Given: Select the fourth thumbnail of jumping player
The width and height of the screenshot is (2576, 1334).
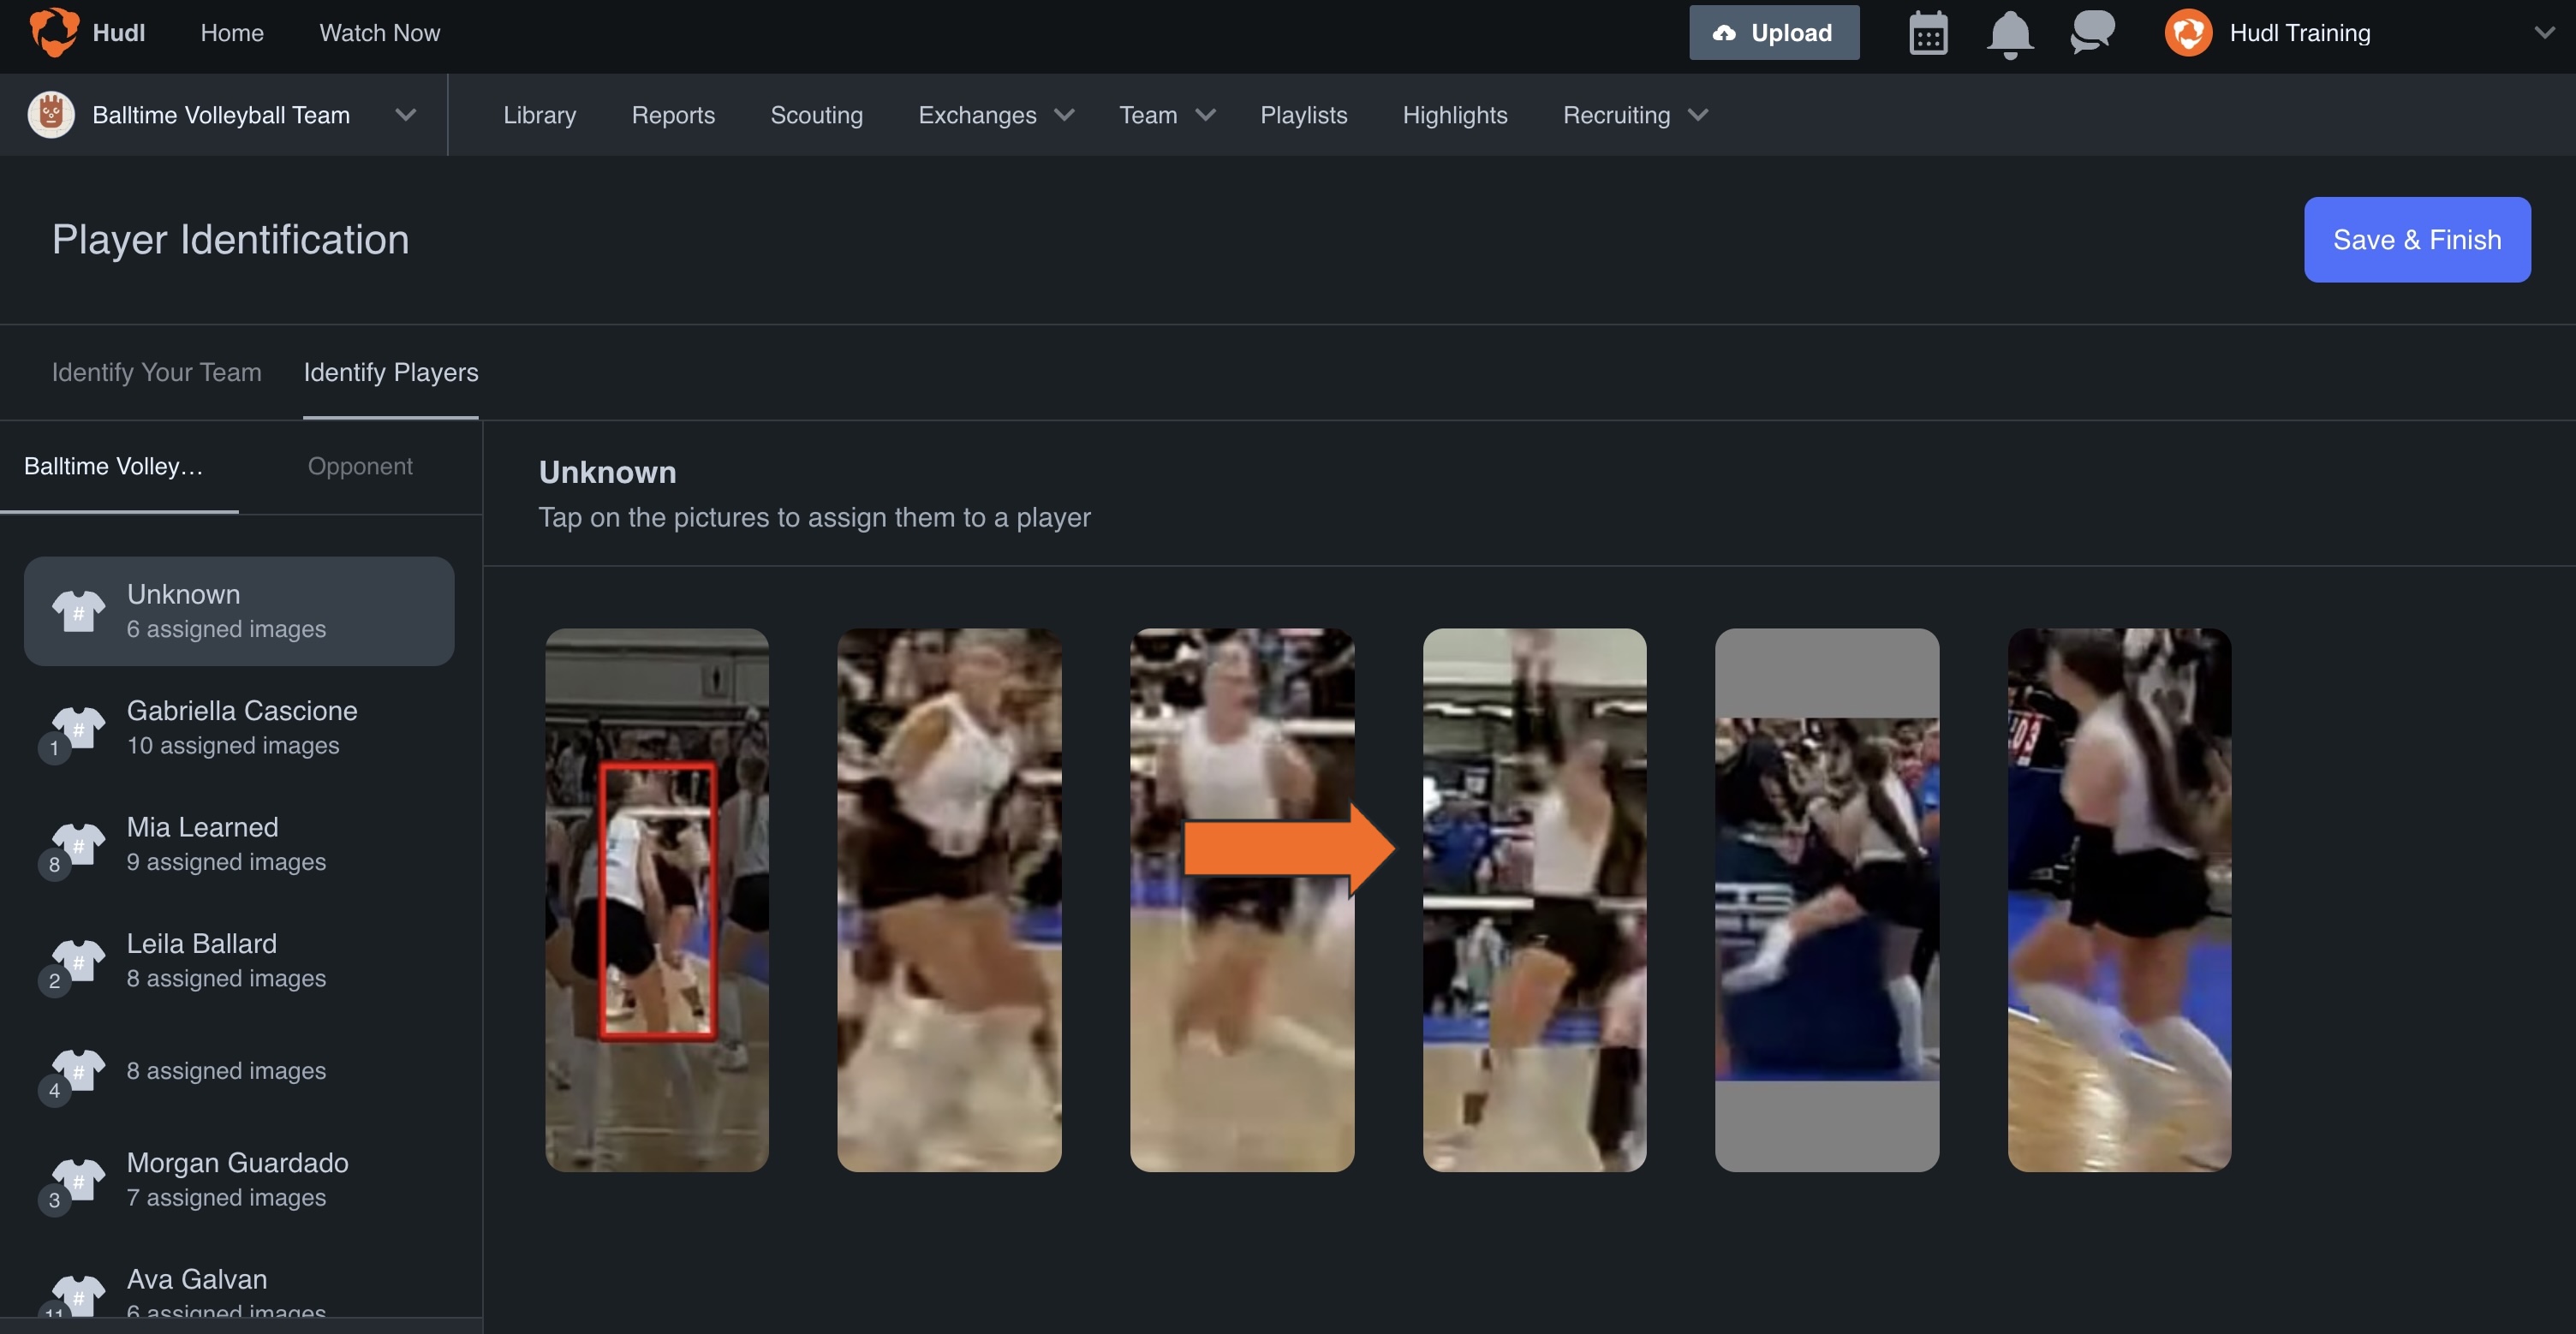Looking at the screenshot, I should pos(1534,900).
